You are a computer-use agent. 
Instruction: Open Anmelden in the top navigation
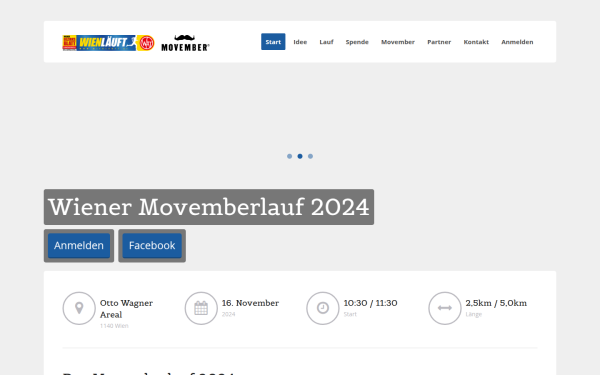(517, 42)
